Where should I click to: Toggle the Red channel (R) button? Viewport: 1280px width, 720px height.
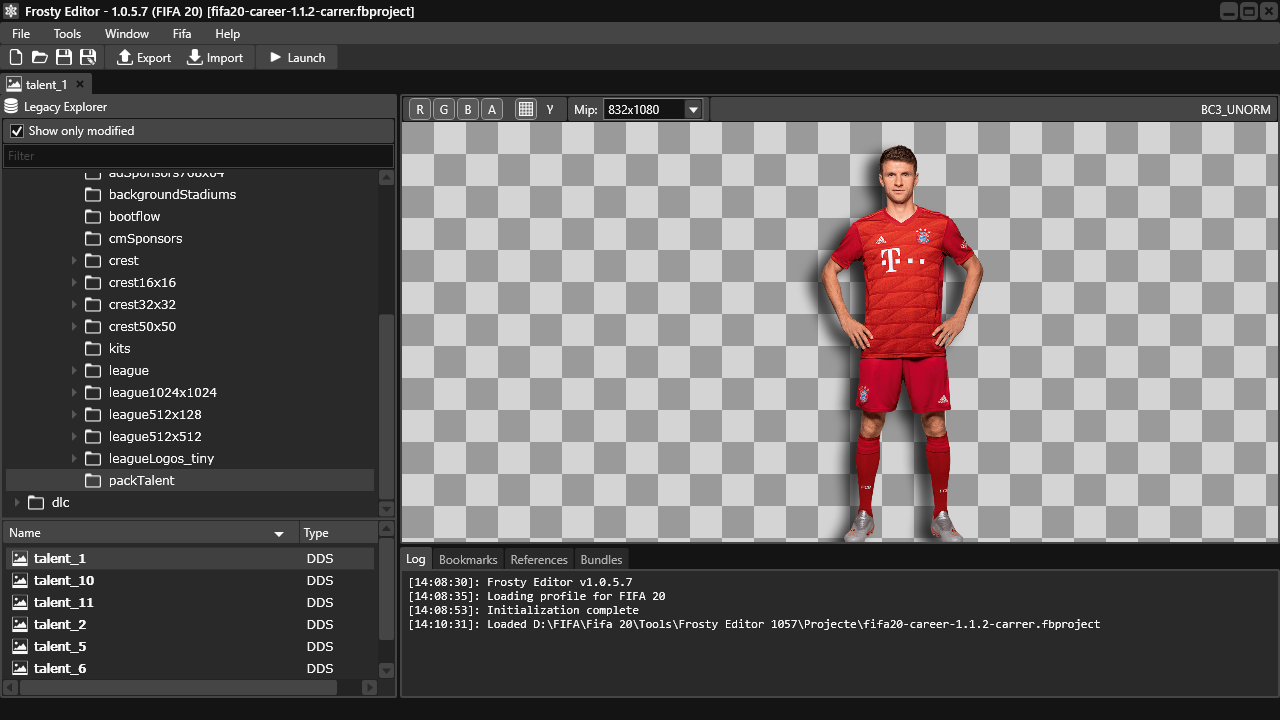pyautogui.click(x=420, y=110)
